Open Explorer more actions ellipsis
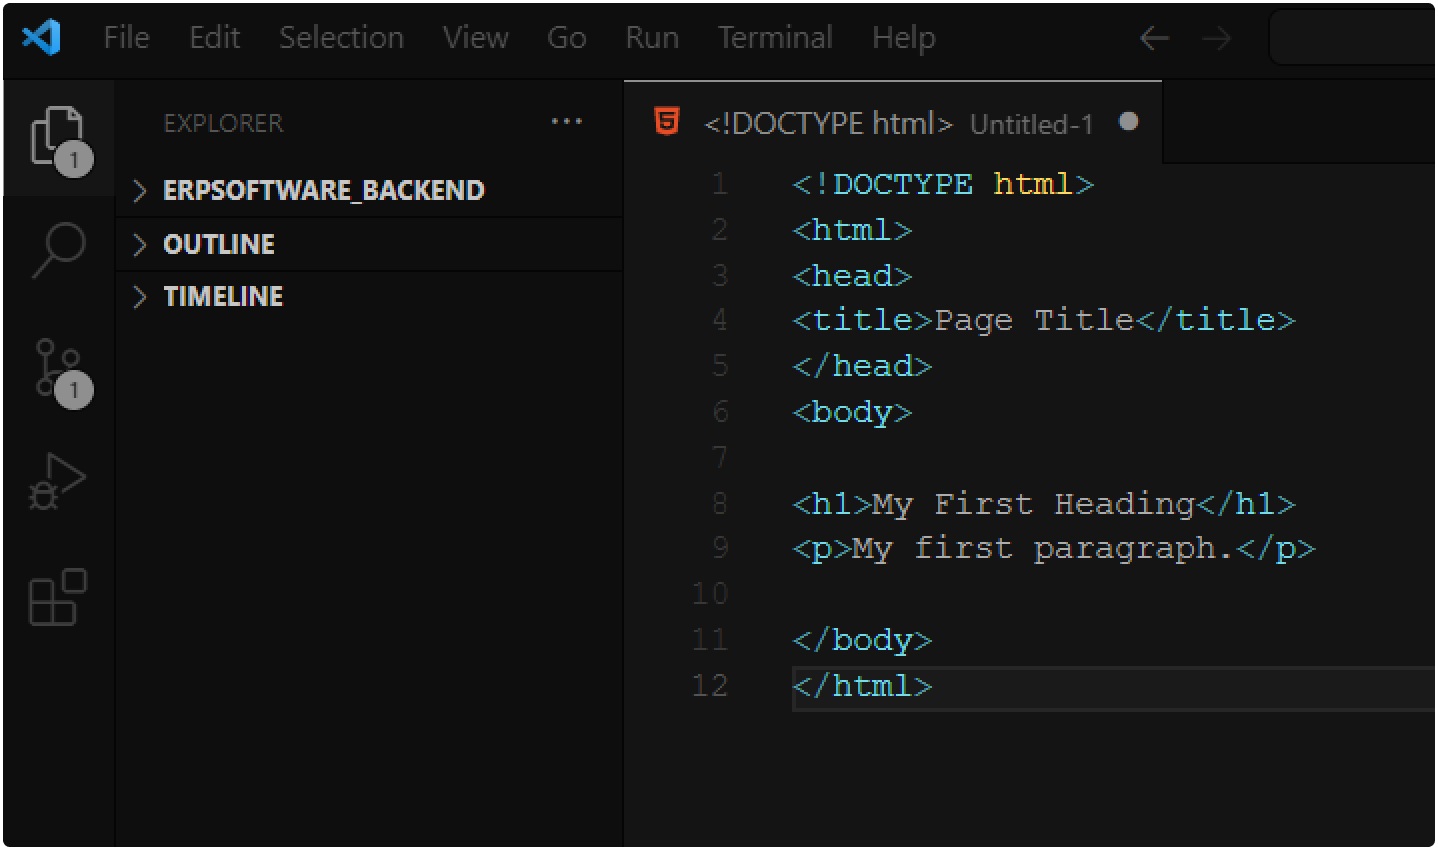Screen dimensions: 1438x850 click(567, 122)
